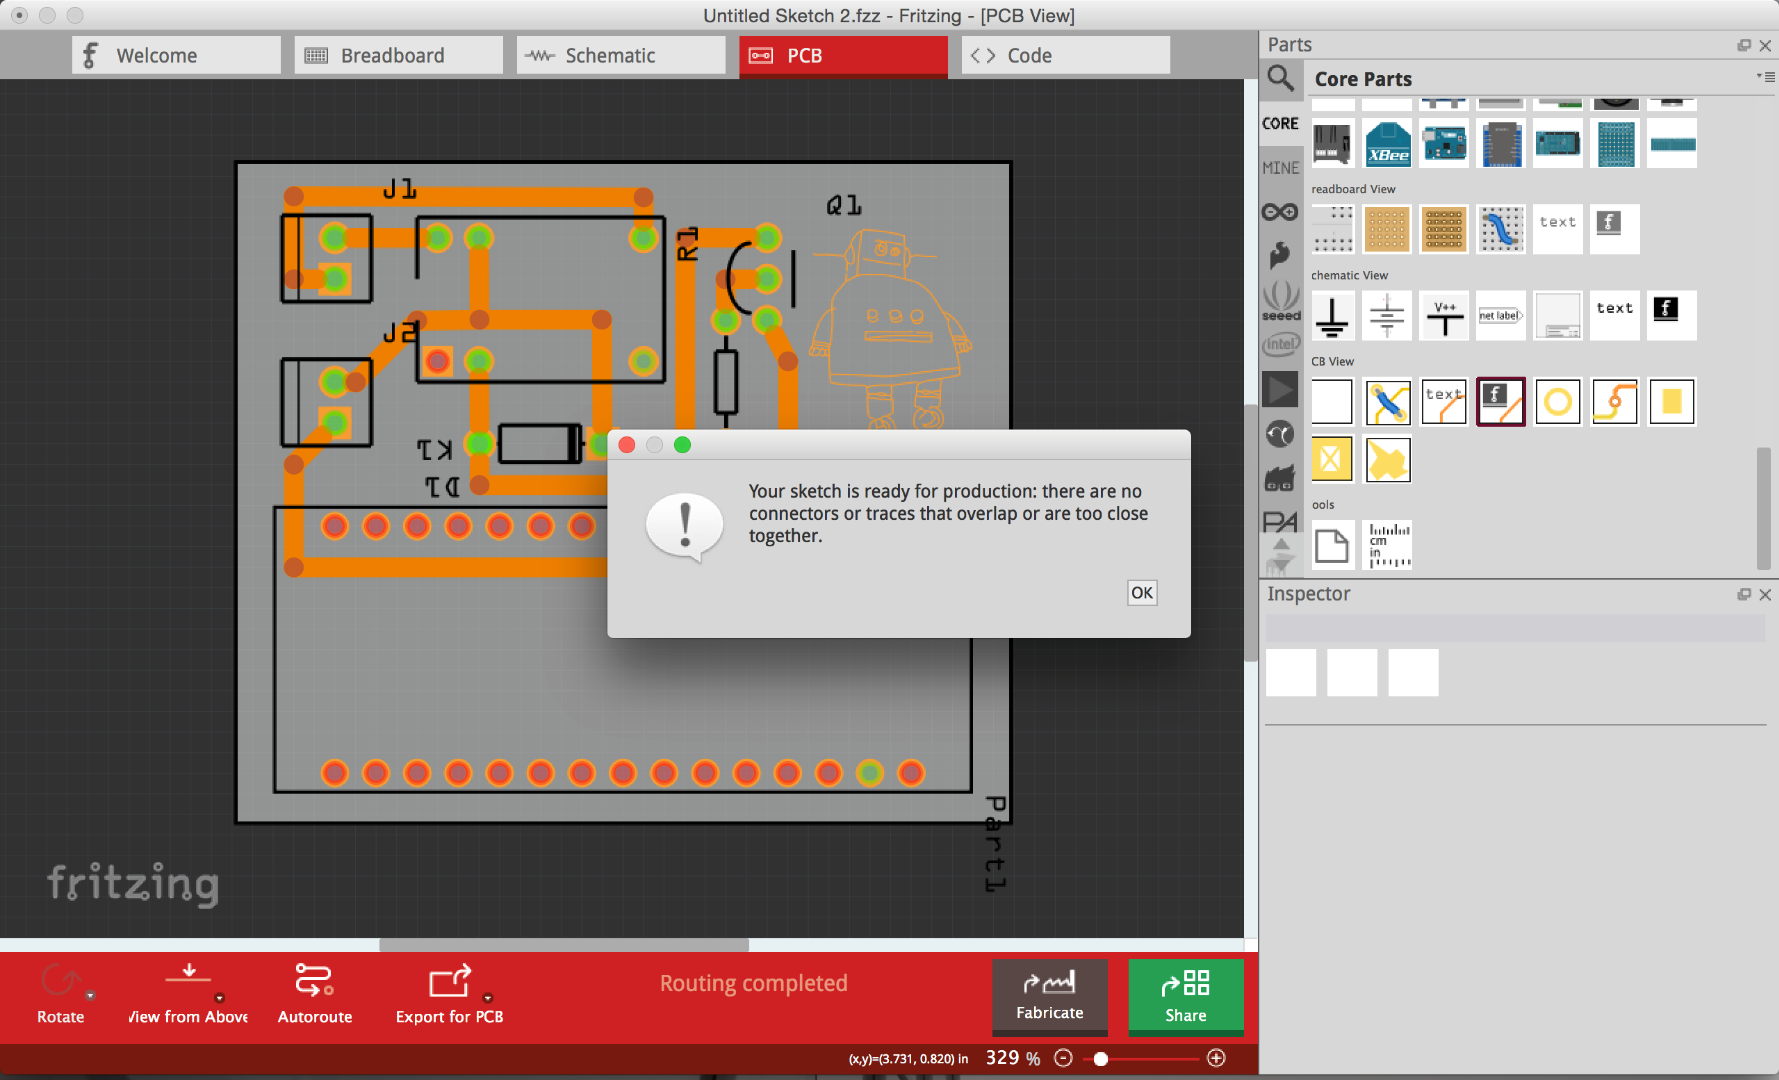Viewport: 1779px width, 1080px height.
Task: Switch to the Schematic tab
Action: pos(620,55)
